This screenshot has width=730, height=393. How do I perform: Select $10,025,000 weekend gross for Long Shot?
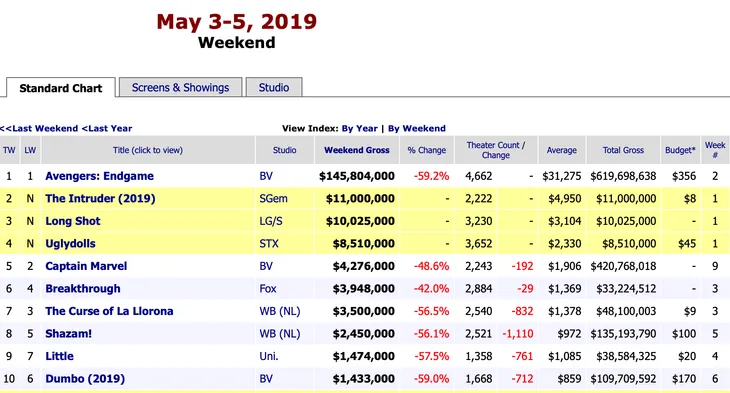click(x=360, y=221)
